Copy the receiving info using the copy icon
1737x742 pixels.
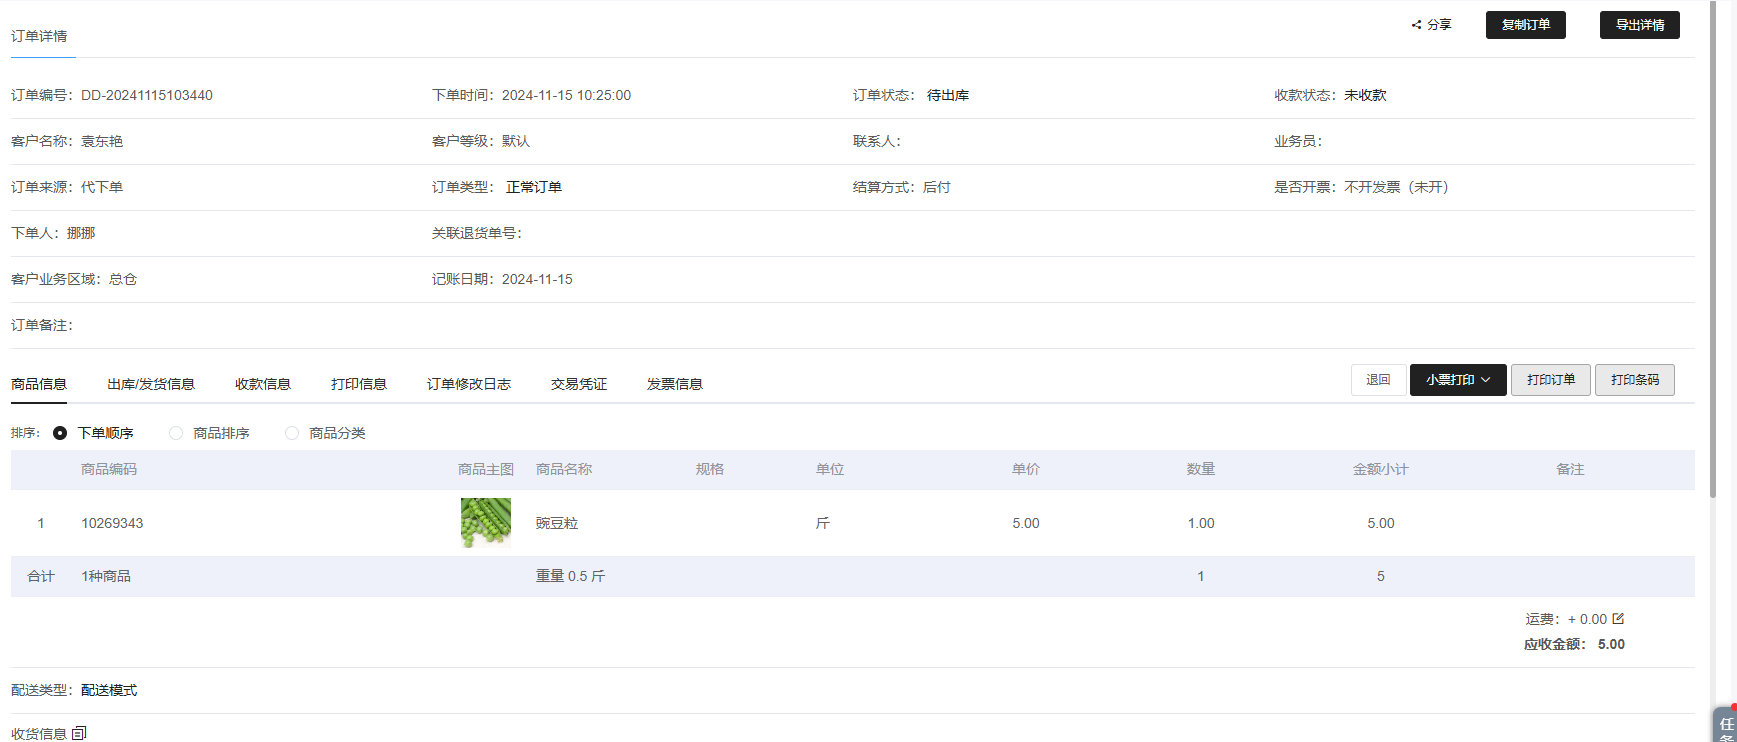pyautogui.click(x=79, y=733)
